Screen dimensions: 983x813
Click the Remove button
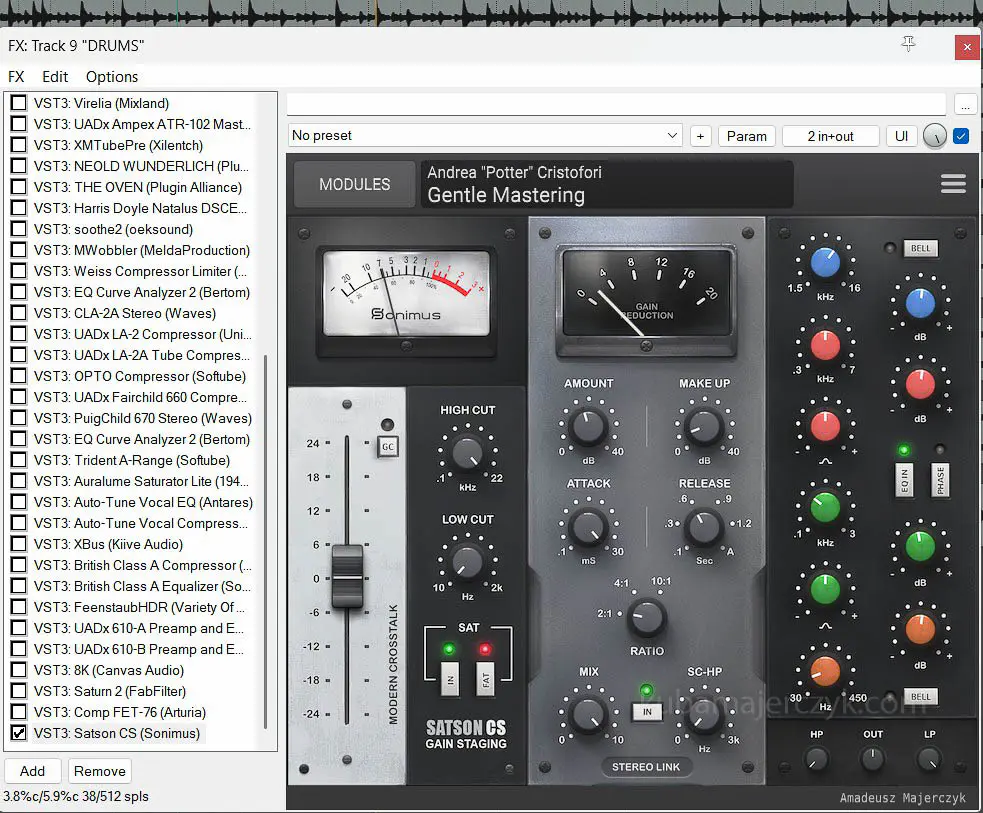(x=100, y=771)
